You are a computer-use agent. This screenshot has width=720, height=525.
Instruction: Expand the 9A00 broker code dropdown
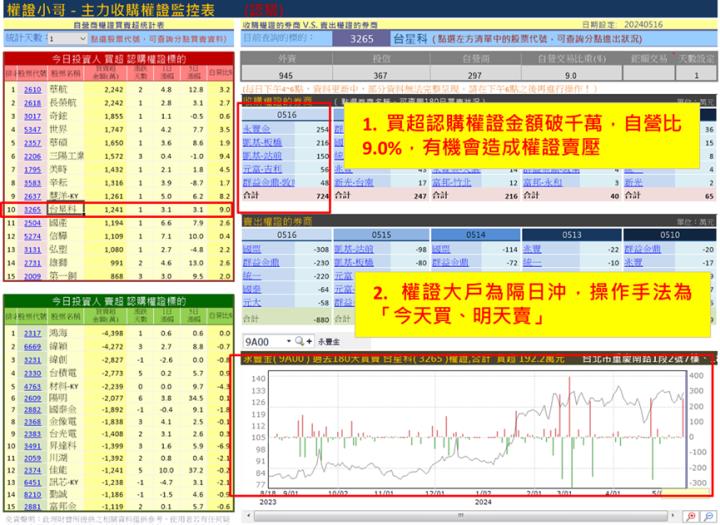pyautogui.click(x=289, y=341)
